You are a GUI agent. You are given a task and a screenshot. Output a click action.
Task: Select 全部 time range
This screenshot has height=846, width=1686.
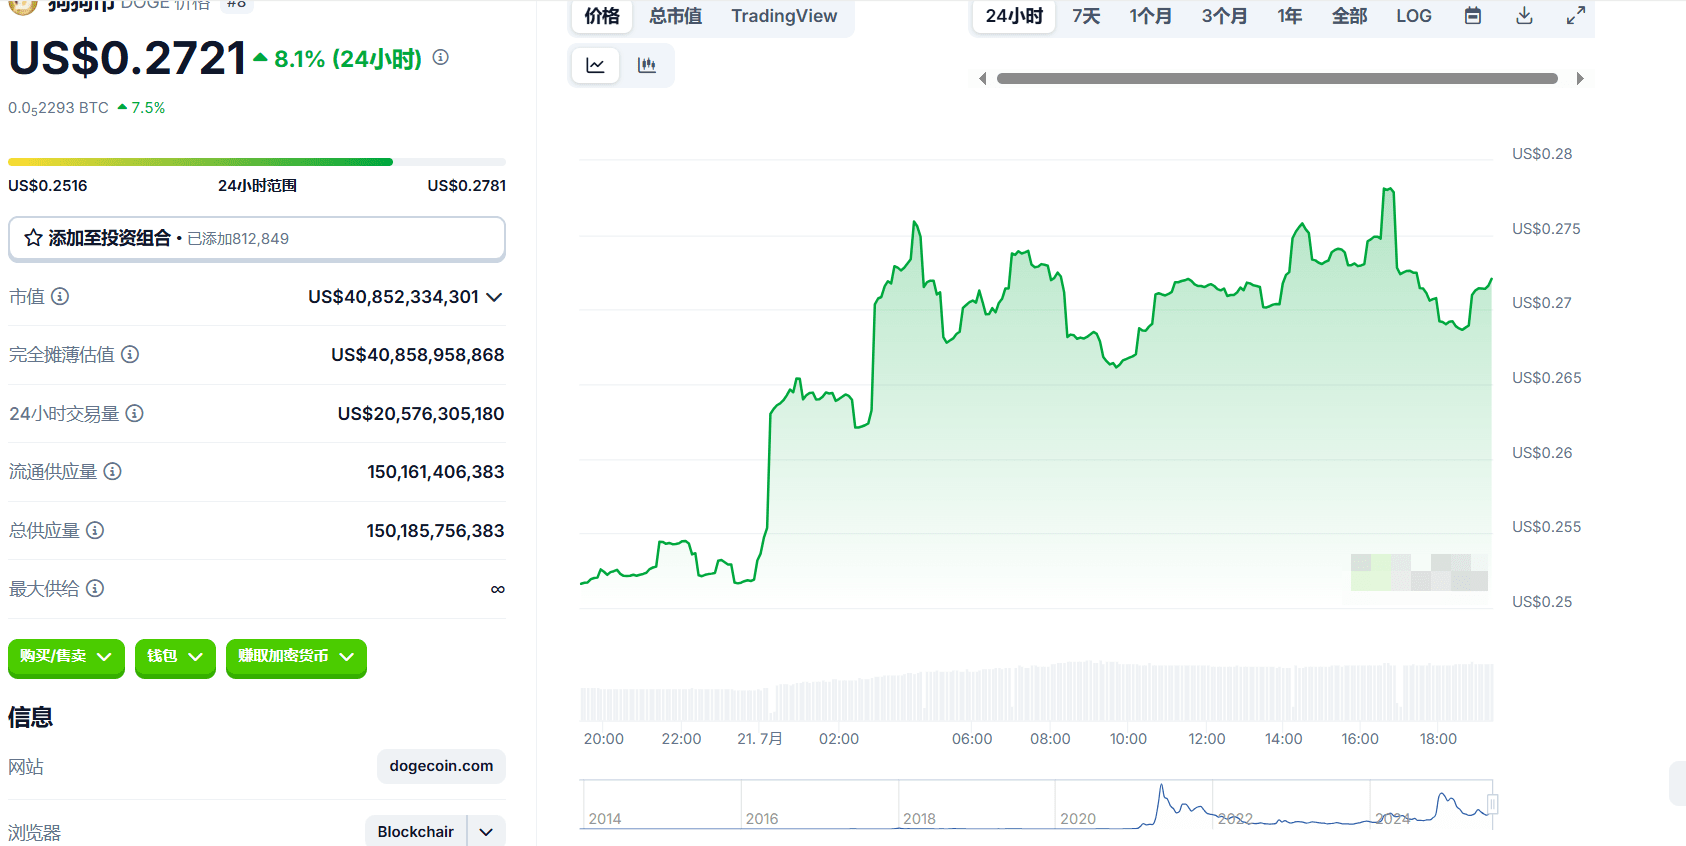(1349, 16)
